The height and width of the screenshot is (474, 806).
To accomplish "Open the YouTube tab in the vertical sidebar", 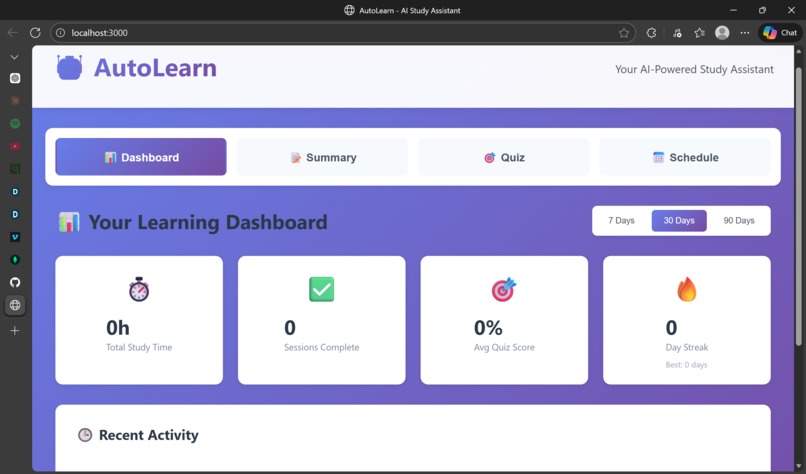I will pyautogui.click(x=15, y=146).
